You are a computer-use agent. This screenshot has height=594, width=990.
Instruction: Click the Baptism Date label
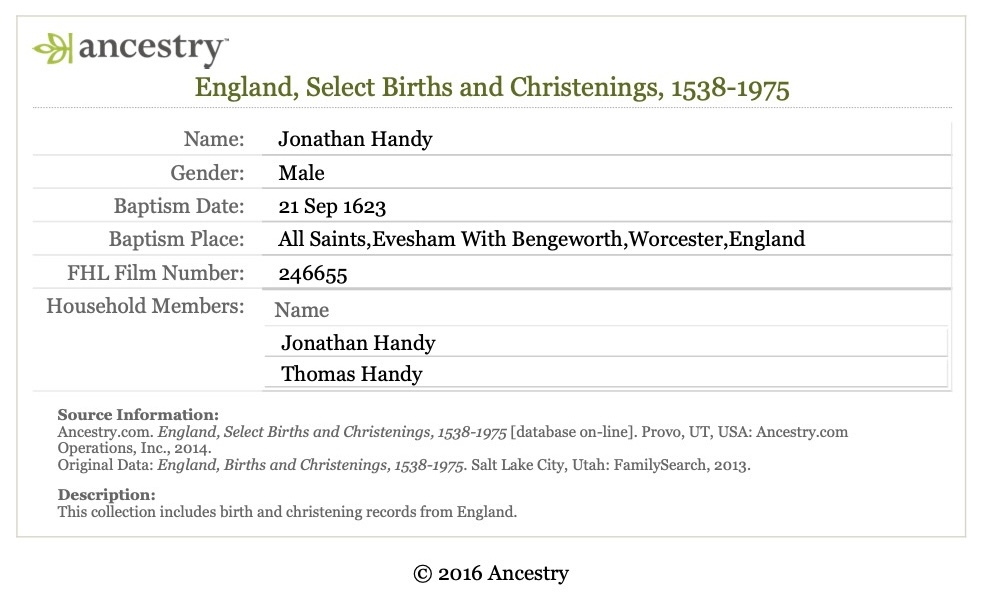point(179,206)
